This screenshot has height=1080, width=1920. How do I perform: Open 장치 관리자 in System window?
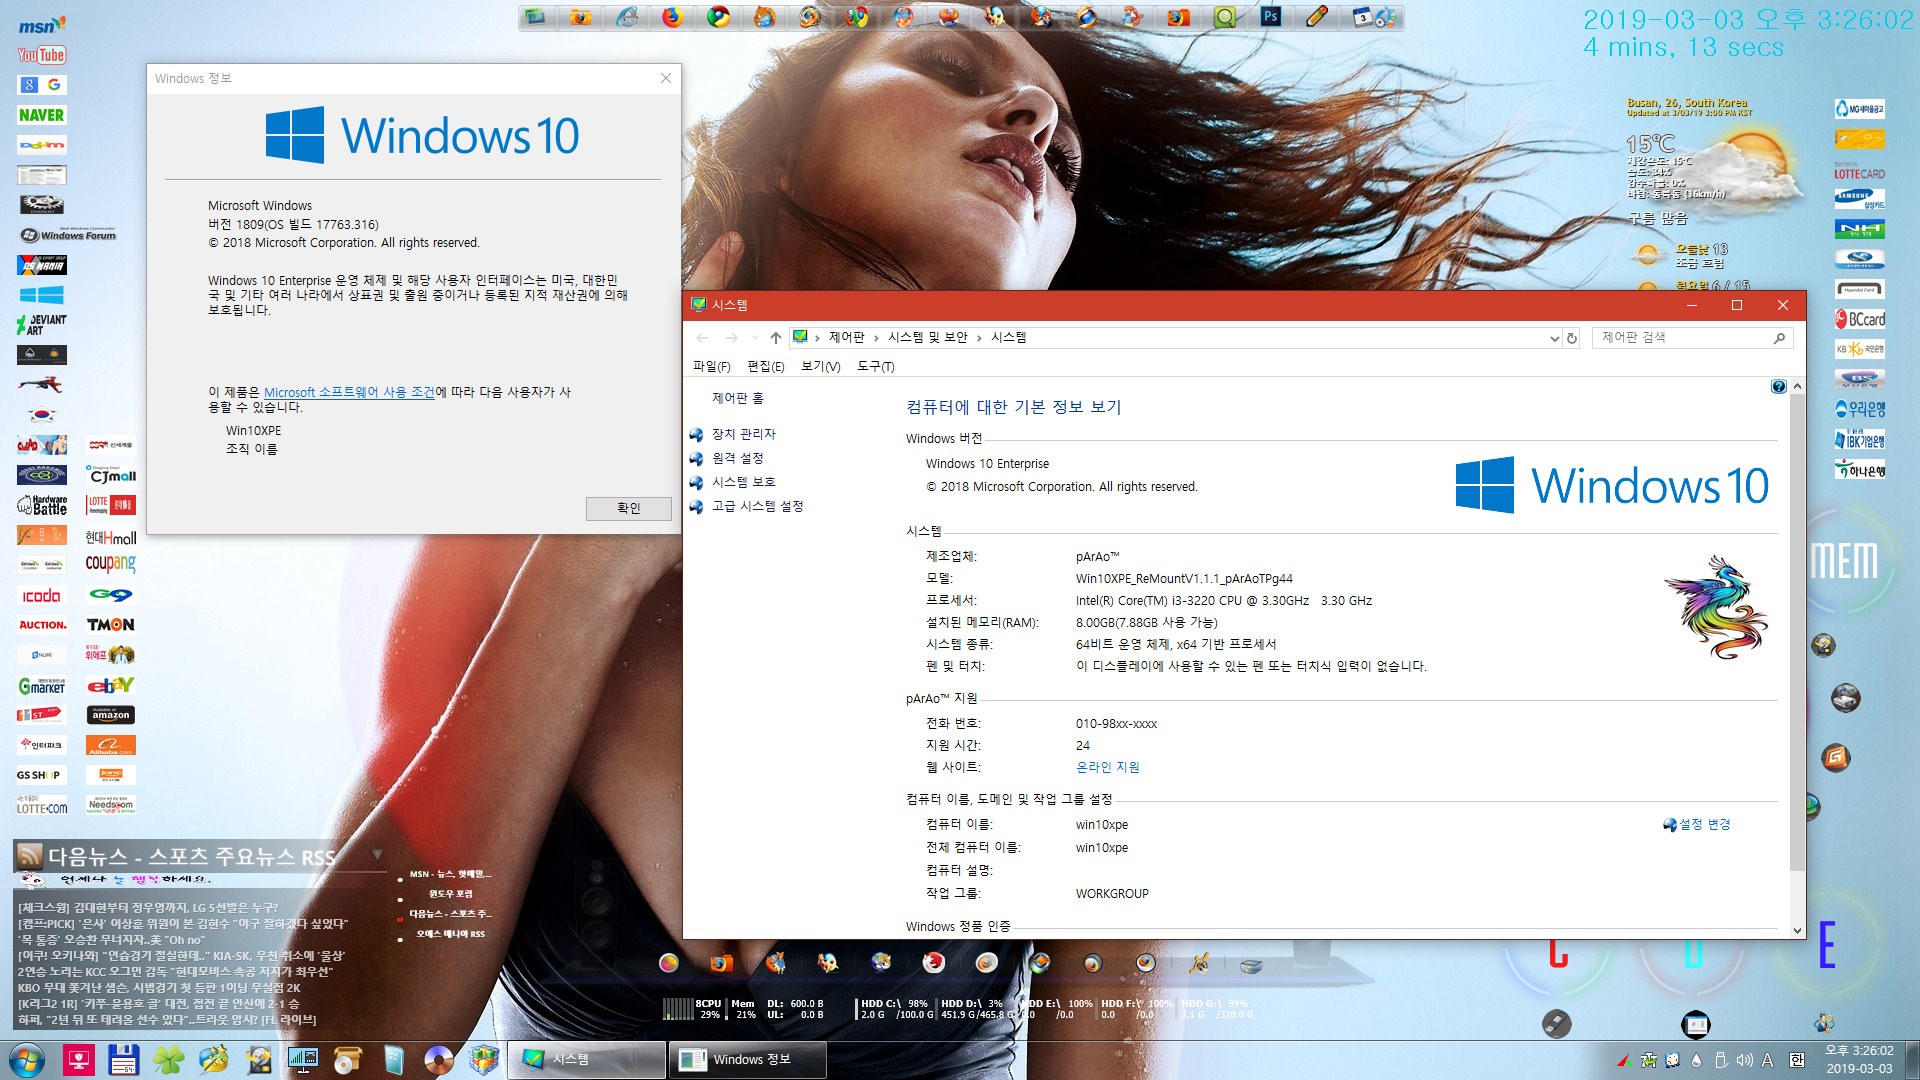coord(744,434)
